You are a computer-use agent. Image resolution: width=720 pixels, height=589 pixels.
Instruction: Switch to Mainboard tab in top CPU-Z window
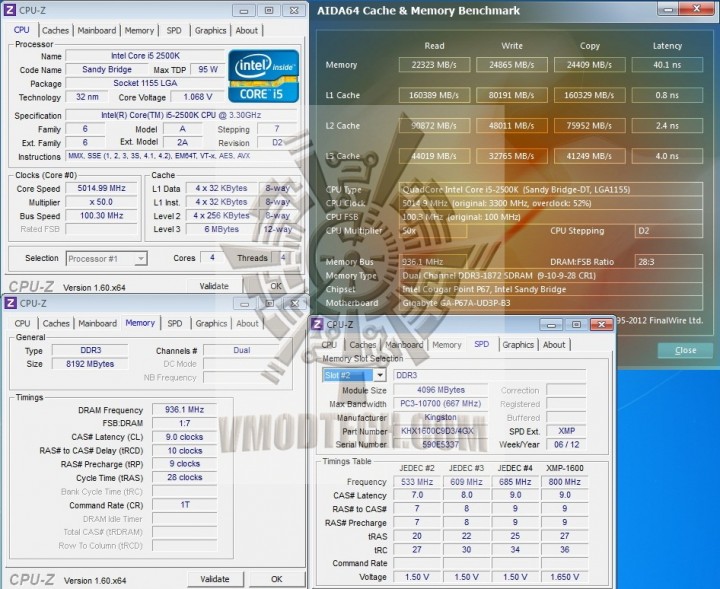pyautogui.click(x=96, y=31)
